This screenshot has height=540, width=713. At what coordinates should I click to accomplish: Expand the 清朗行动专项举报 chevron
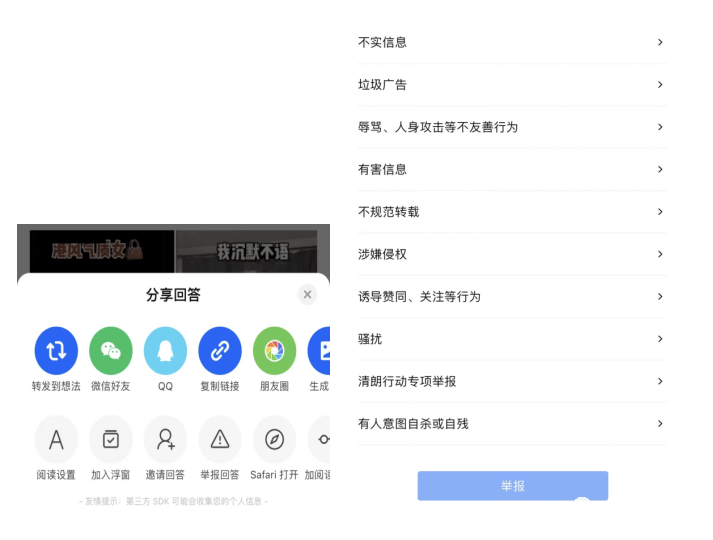(660, 381)
